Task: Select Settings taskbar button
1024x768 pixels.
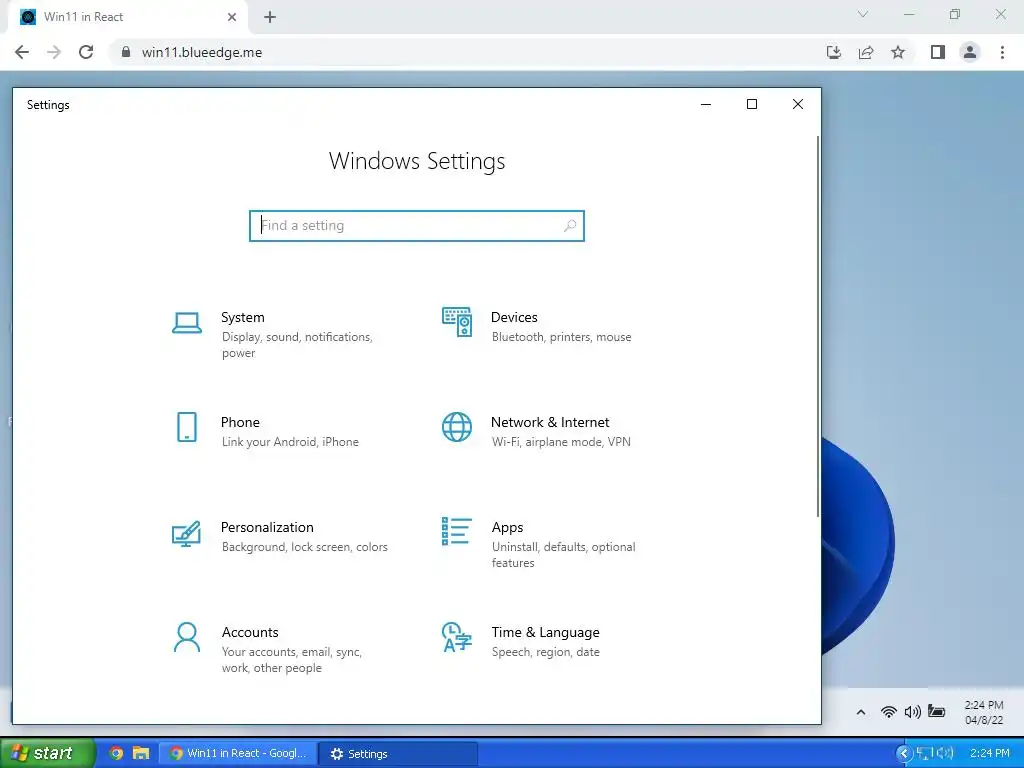Action: click(398, 754)
